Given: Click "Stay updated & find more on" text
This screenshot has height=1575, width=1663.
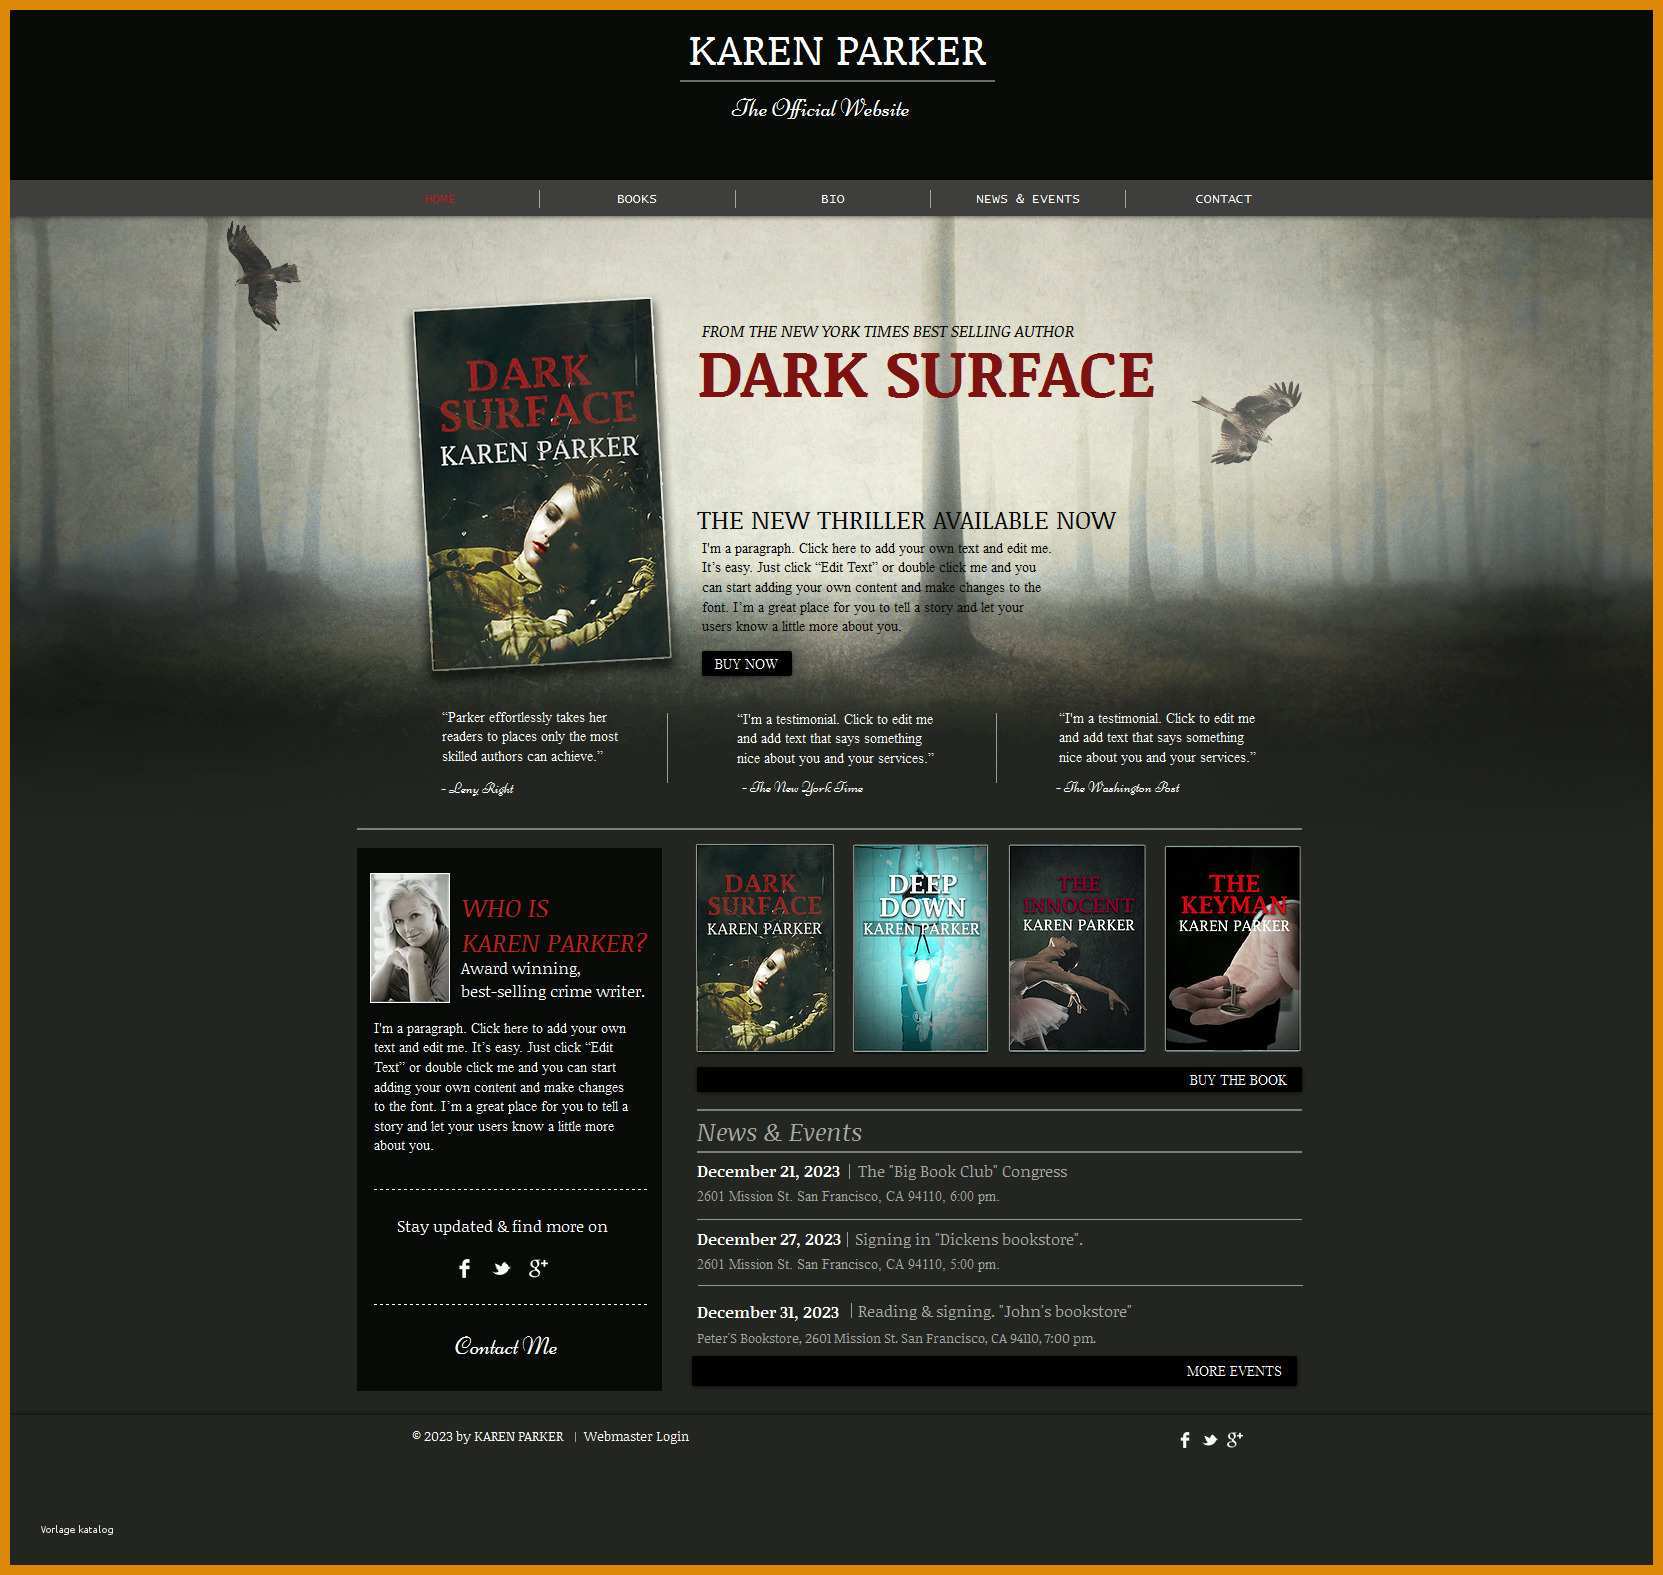Looking at the screenshot, I should 502,1226.
